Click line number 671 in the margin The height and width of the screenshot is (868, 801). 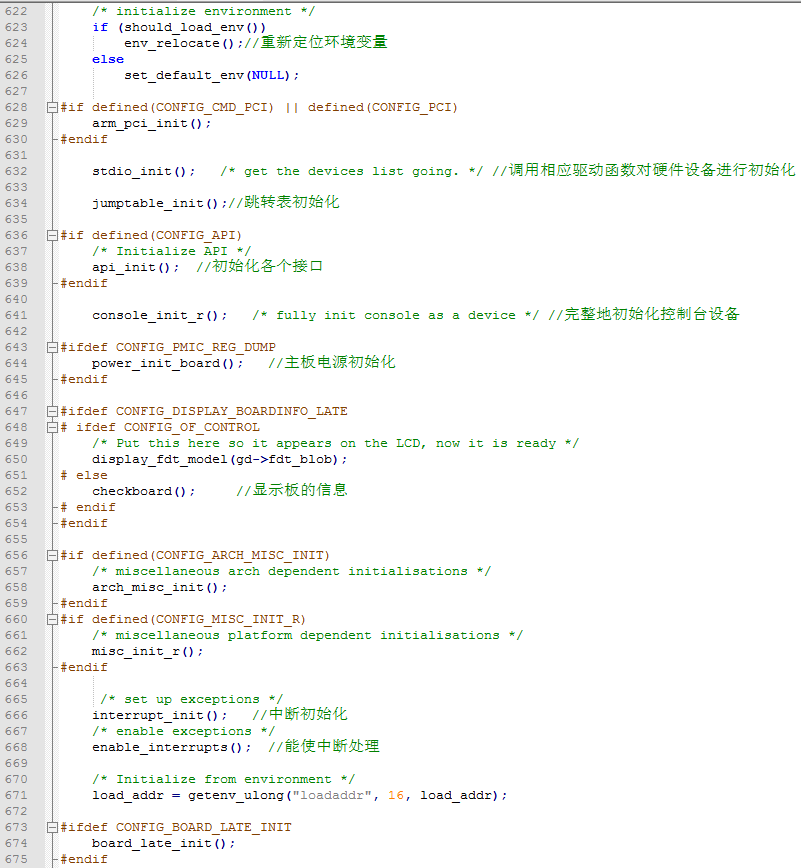click(x=16, y=795)
